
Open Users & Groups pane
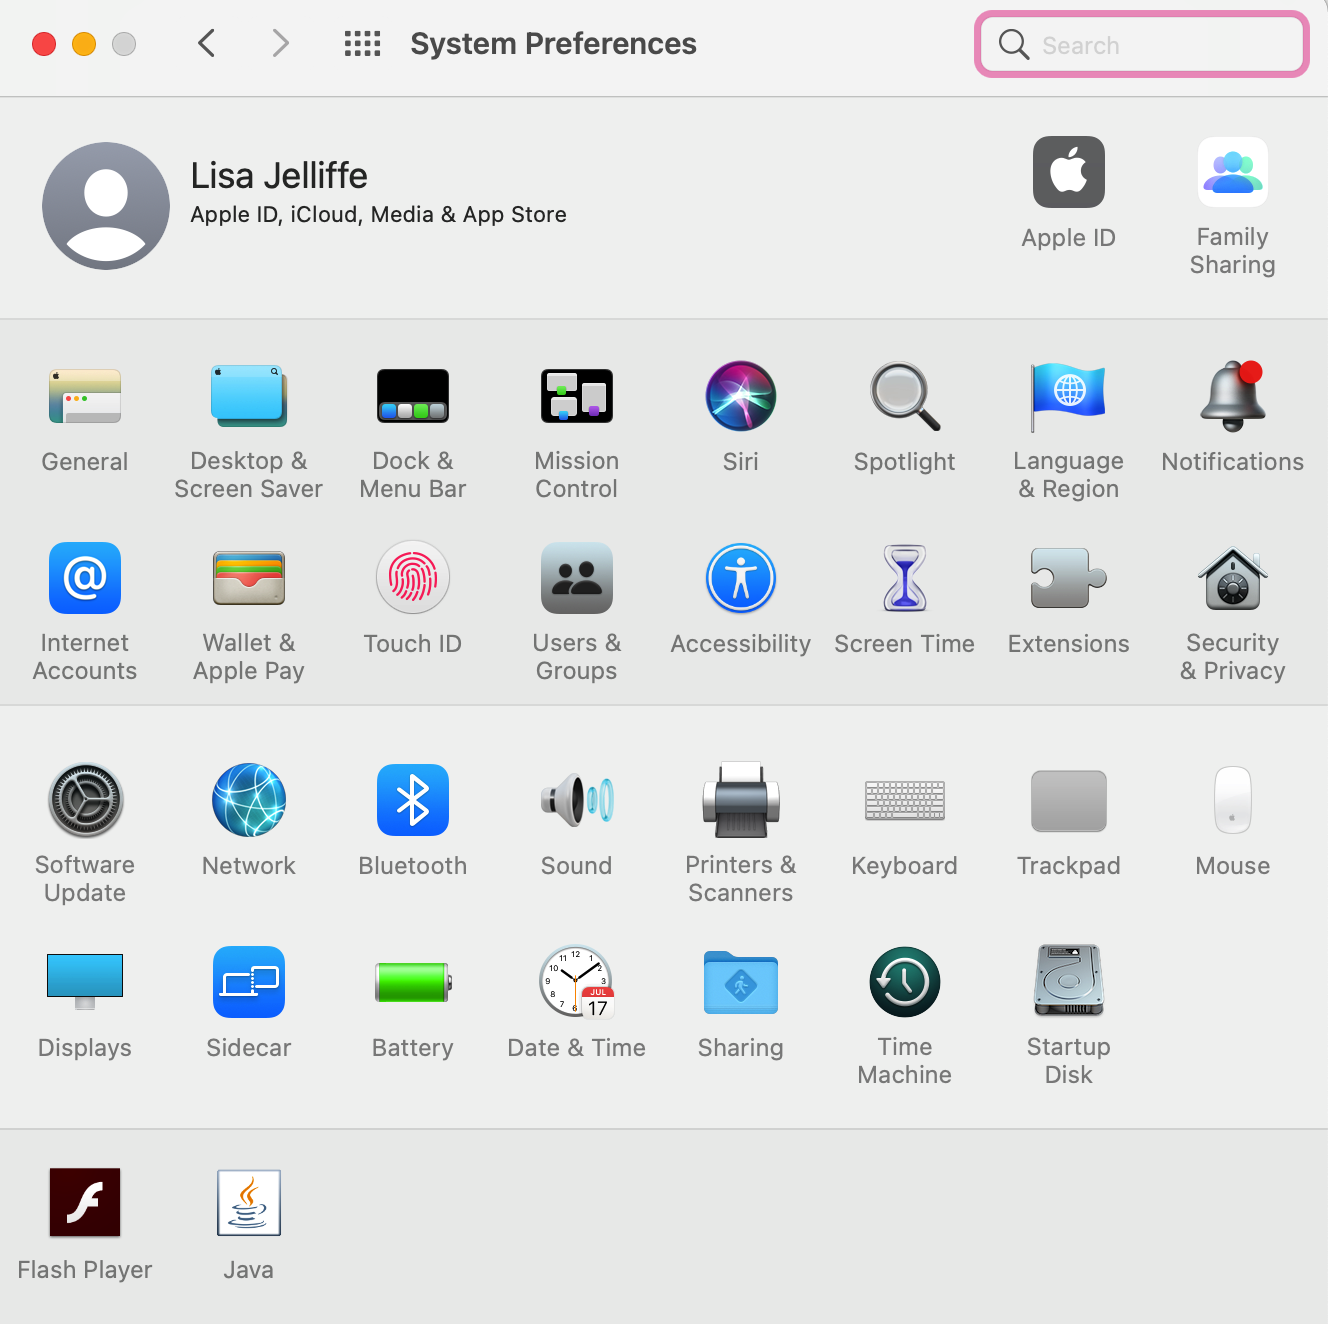tap(577, 578)
